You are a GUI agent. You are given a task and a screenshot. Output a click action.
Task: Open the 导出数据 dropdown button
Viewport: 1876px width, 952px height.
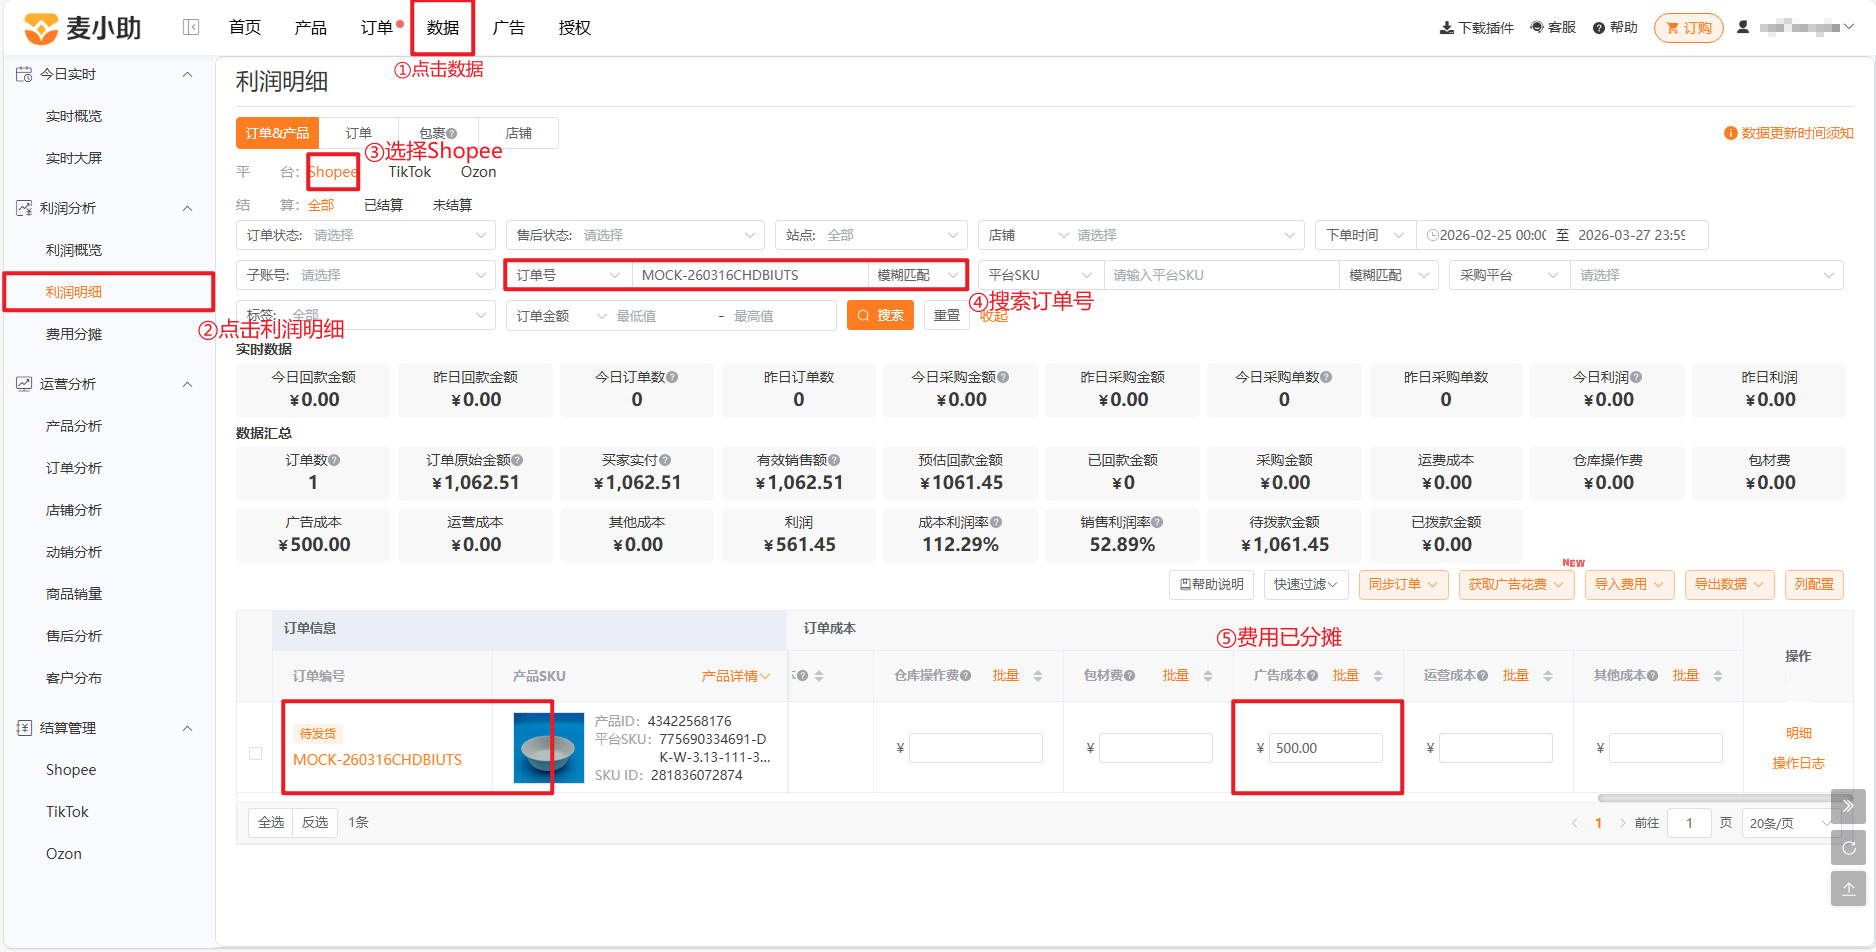[x=1729, y=584]
